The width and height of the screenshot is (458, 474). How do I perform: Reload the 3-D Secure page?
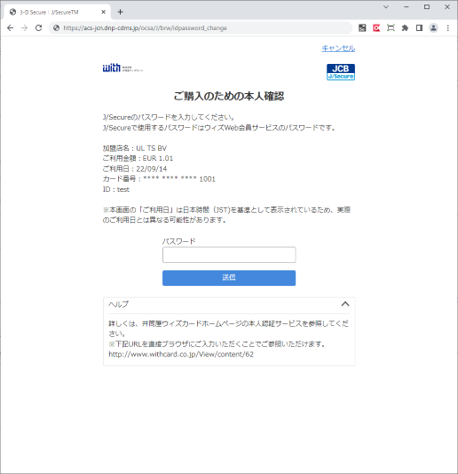point(39,28)
